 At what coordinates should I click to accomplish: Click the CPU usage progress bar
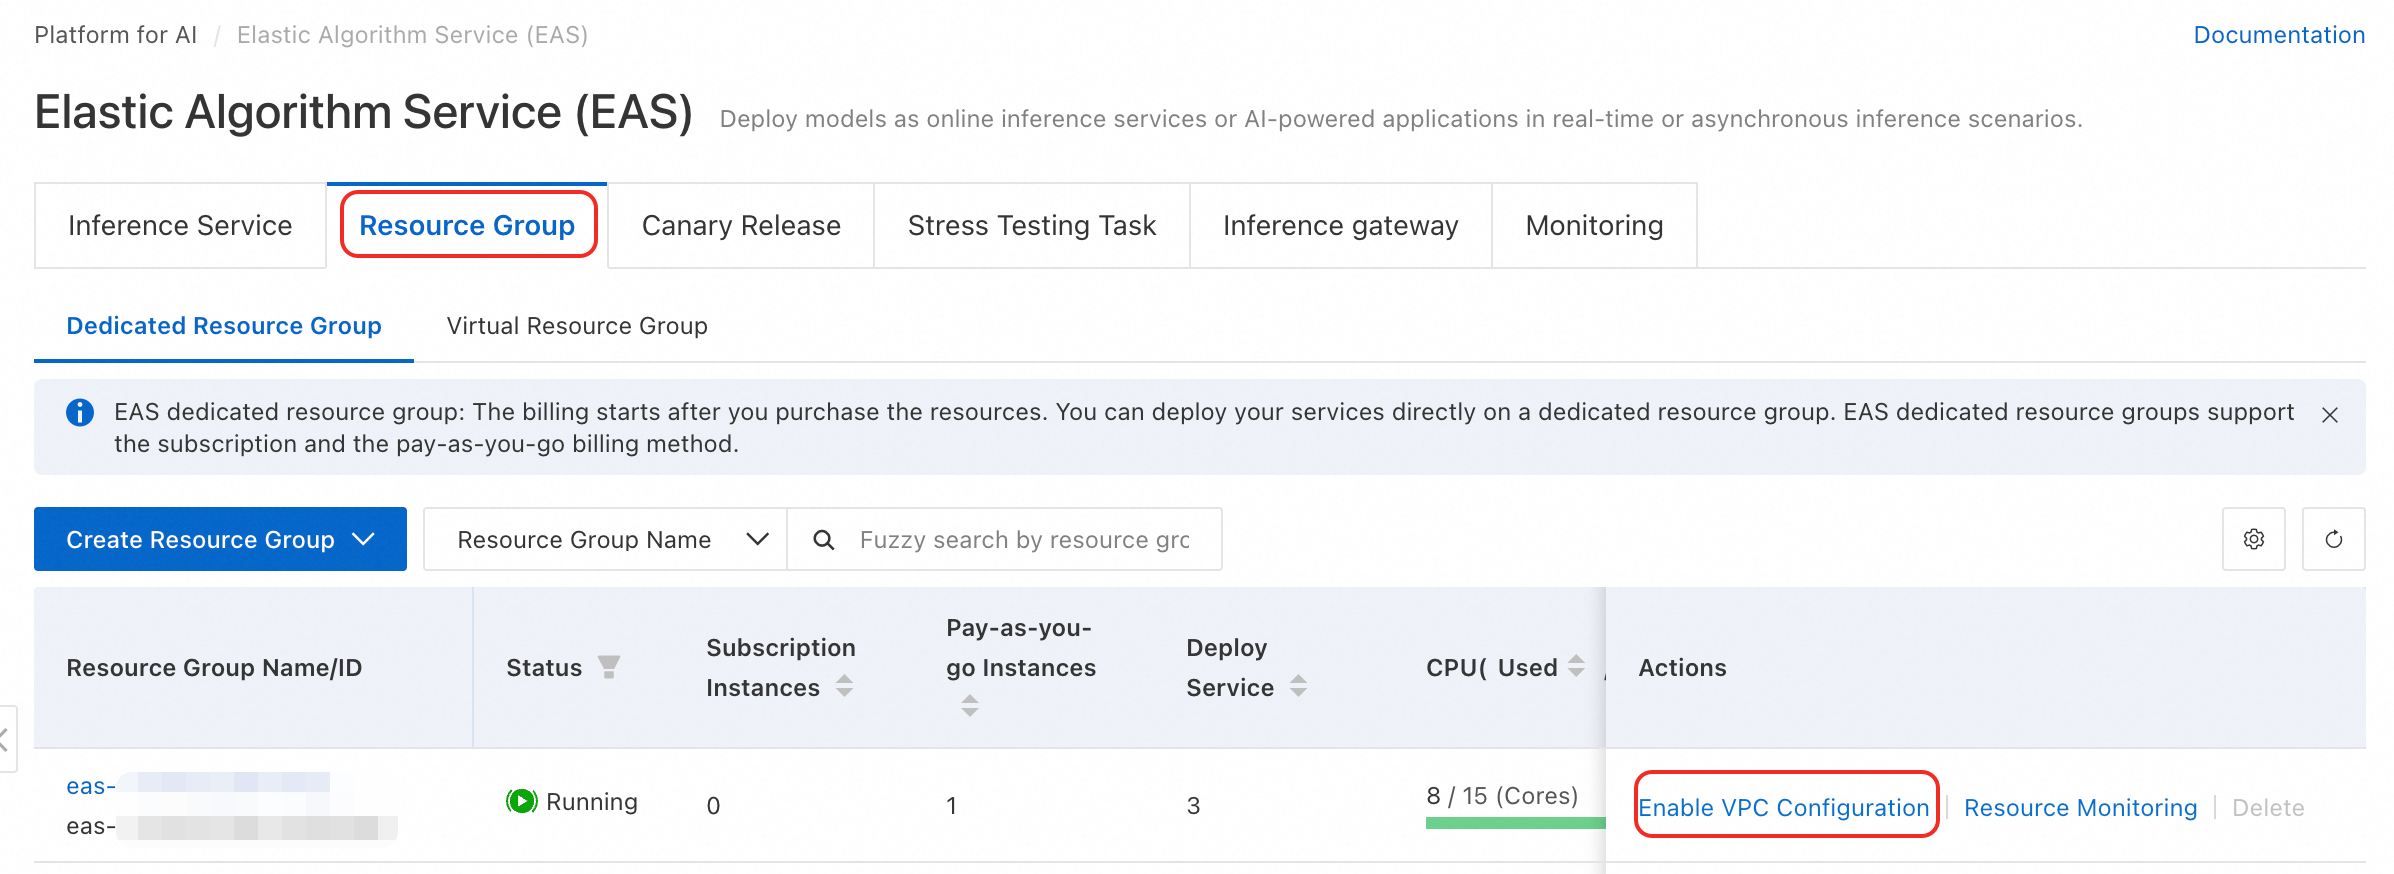click(1514, 823)
